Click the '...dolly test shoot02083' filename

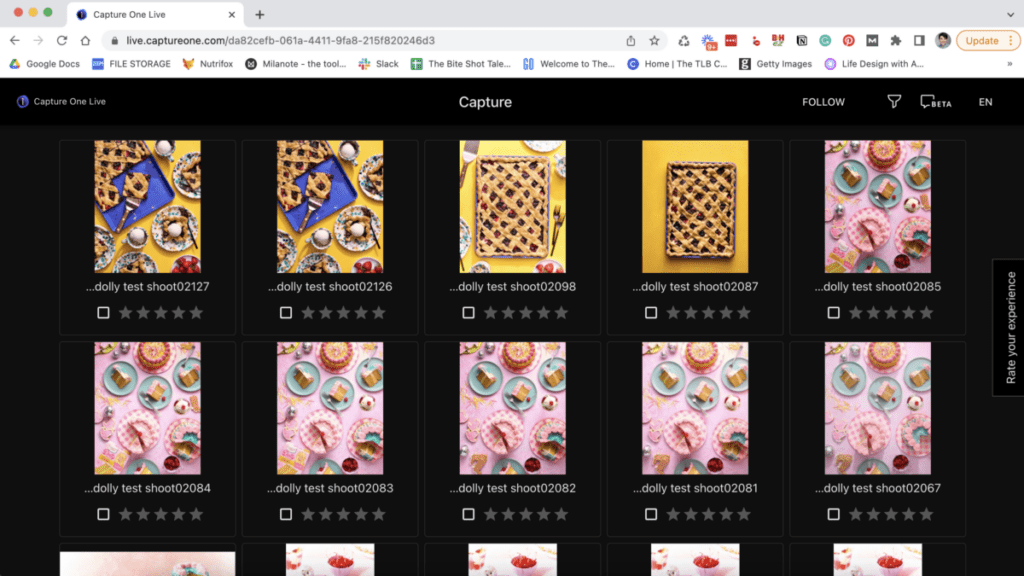[330, 488]
